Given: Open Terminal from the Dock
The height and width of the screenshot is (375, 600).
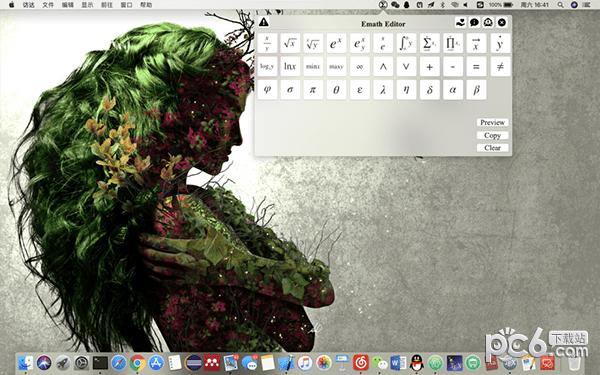Looking at the screenshot, I should pyautogui.click(x=100, y=363).
